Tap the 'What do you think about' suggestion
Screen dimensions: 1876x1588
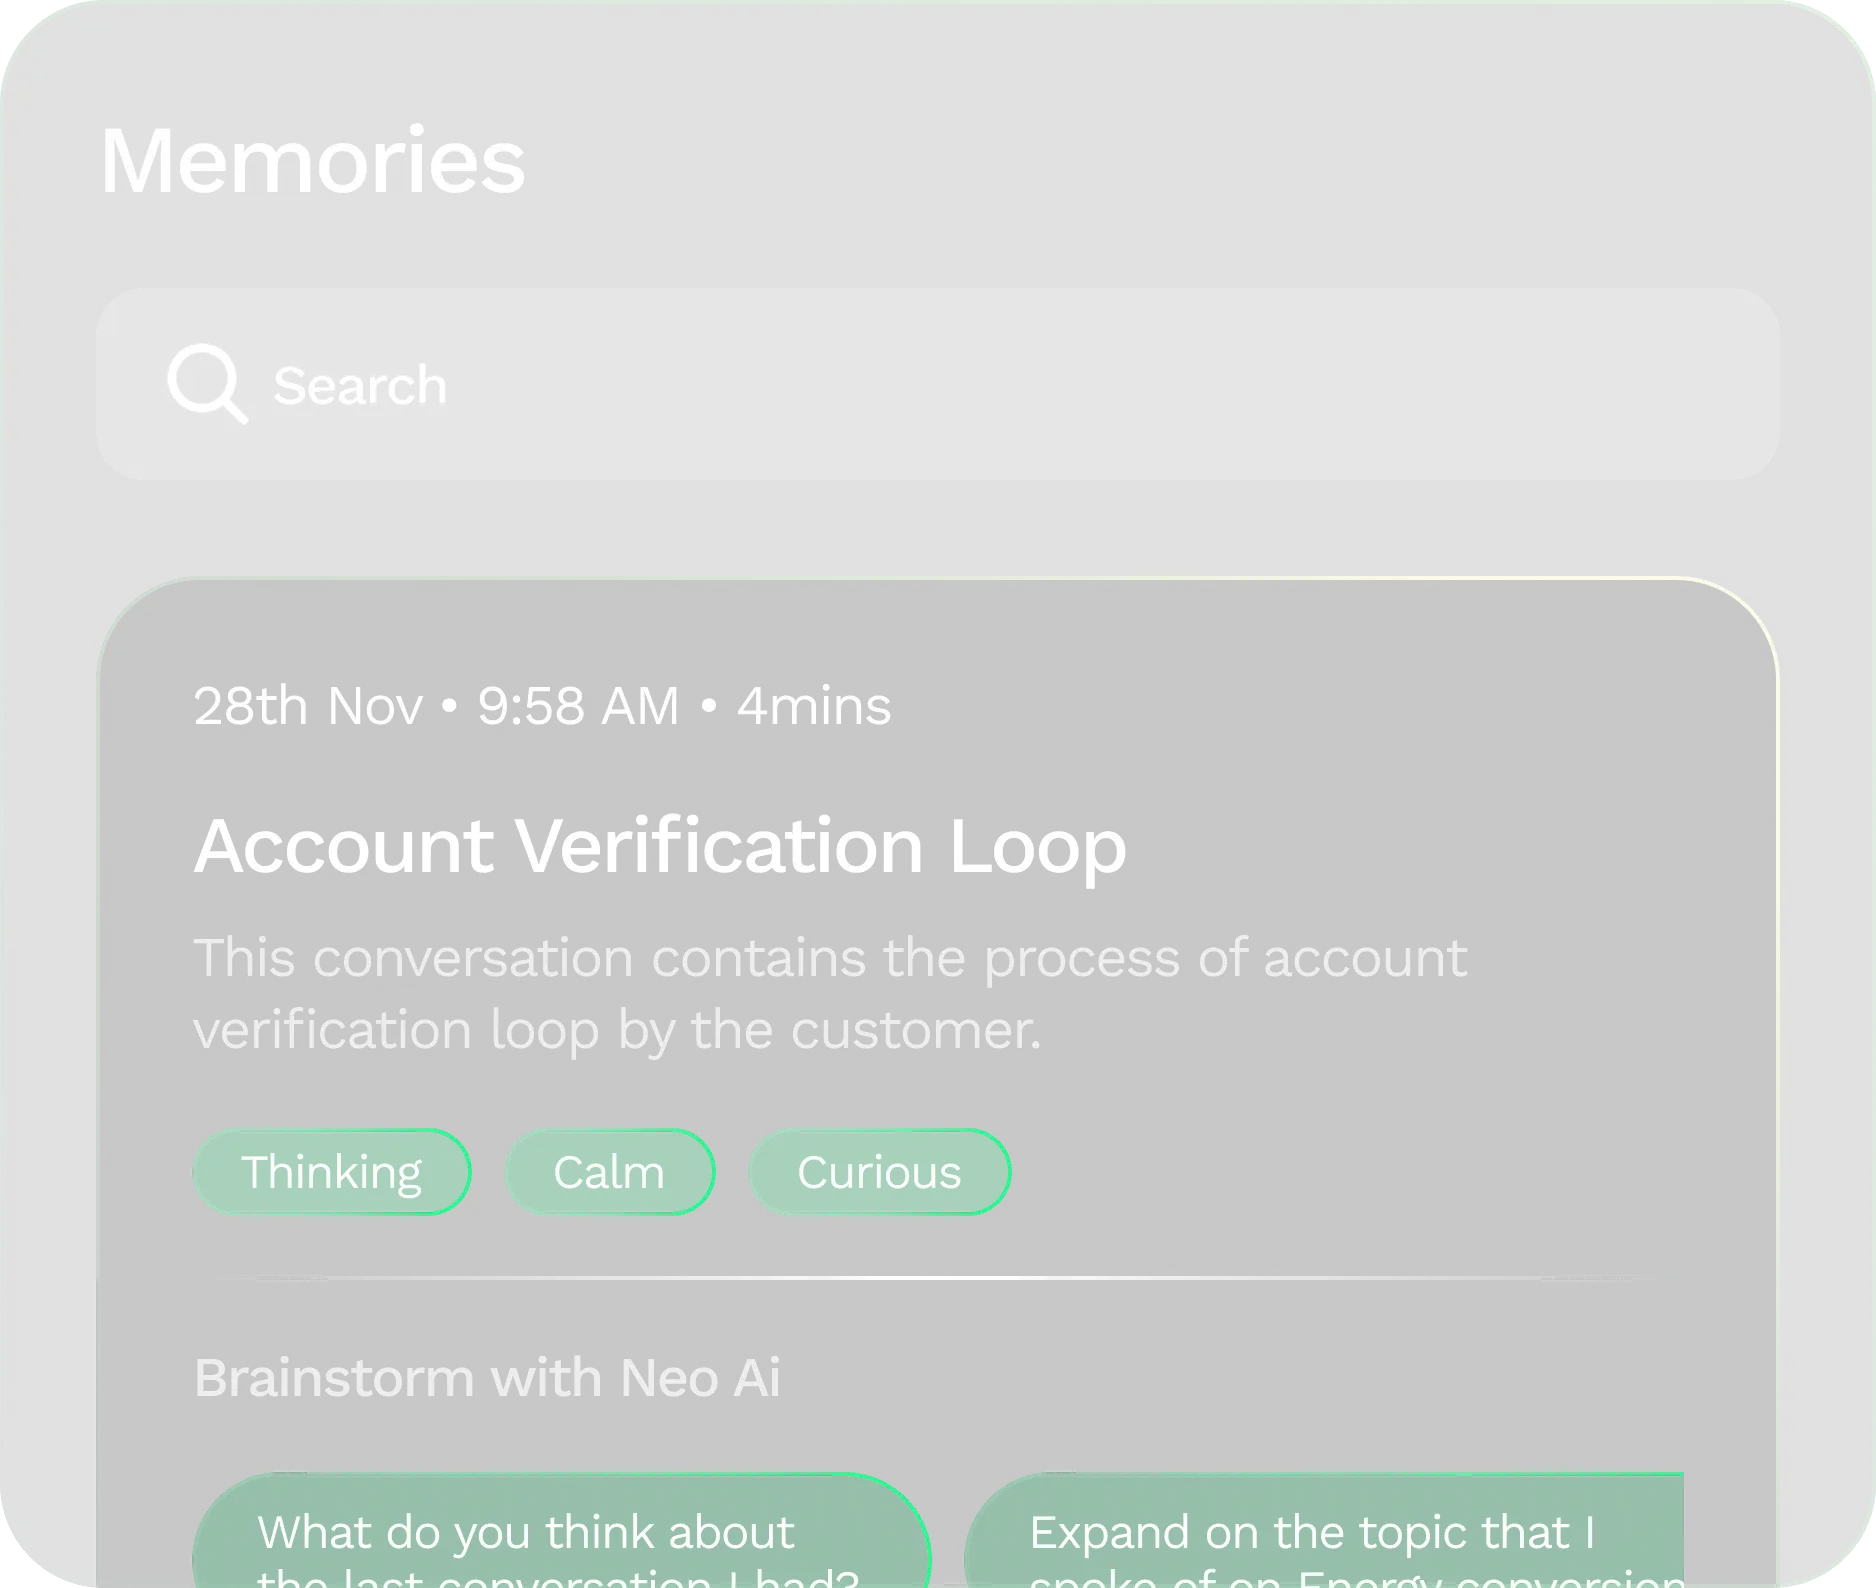[x=525, y=1533]
